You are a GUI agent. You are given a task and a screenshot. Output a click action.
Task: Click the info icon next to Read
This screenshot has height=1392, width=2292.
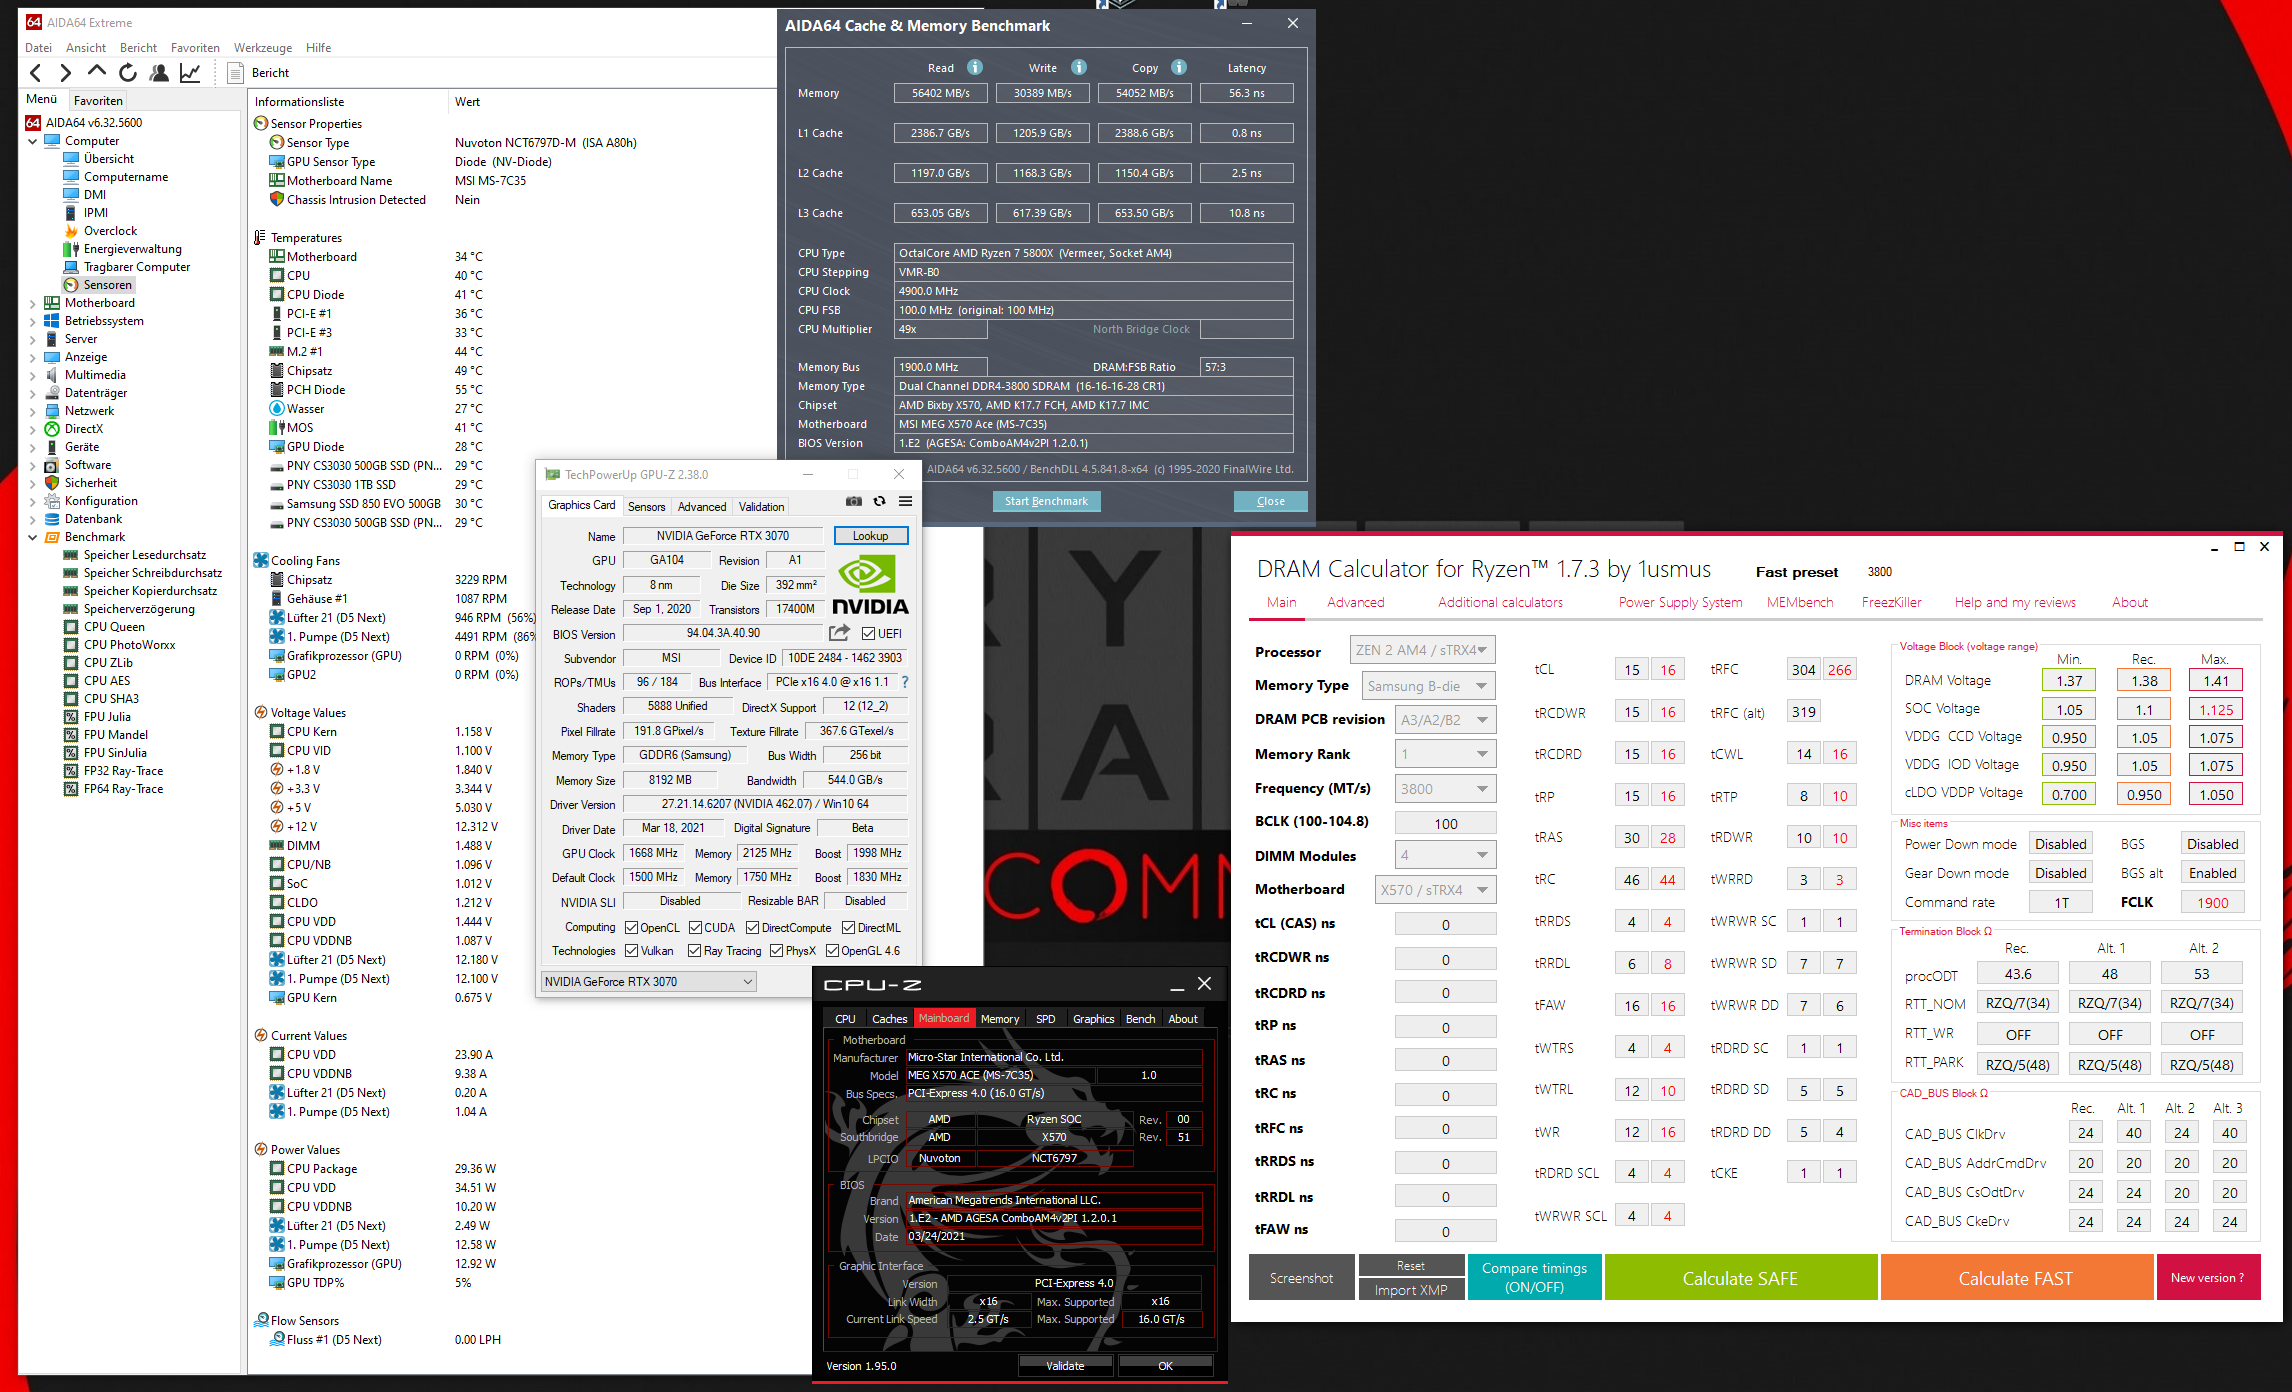pos(975,67)
